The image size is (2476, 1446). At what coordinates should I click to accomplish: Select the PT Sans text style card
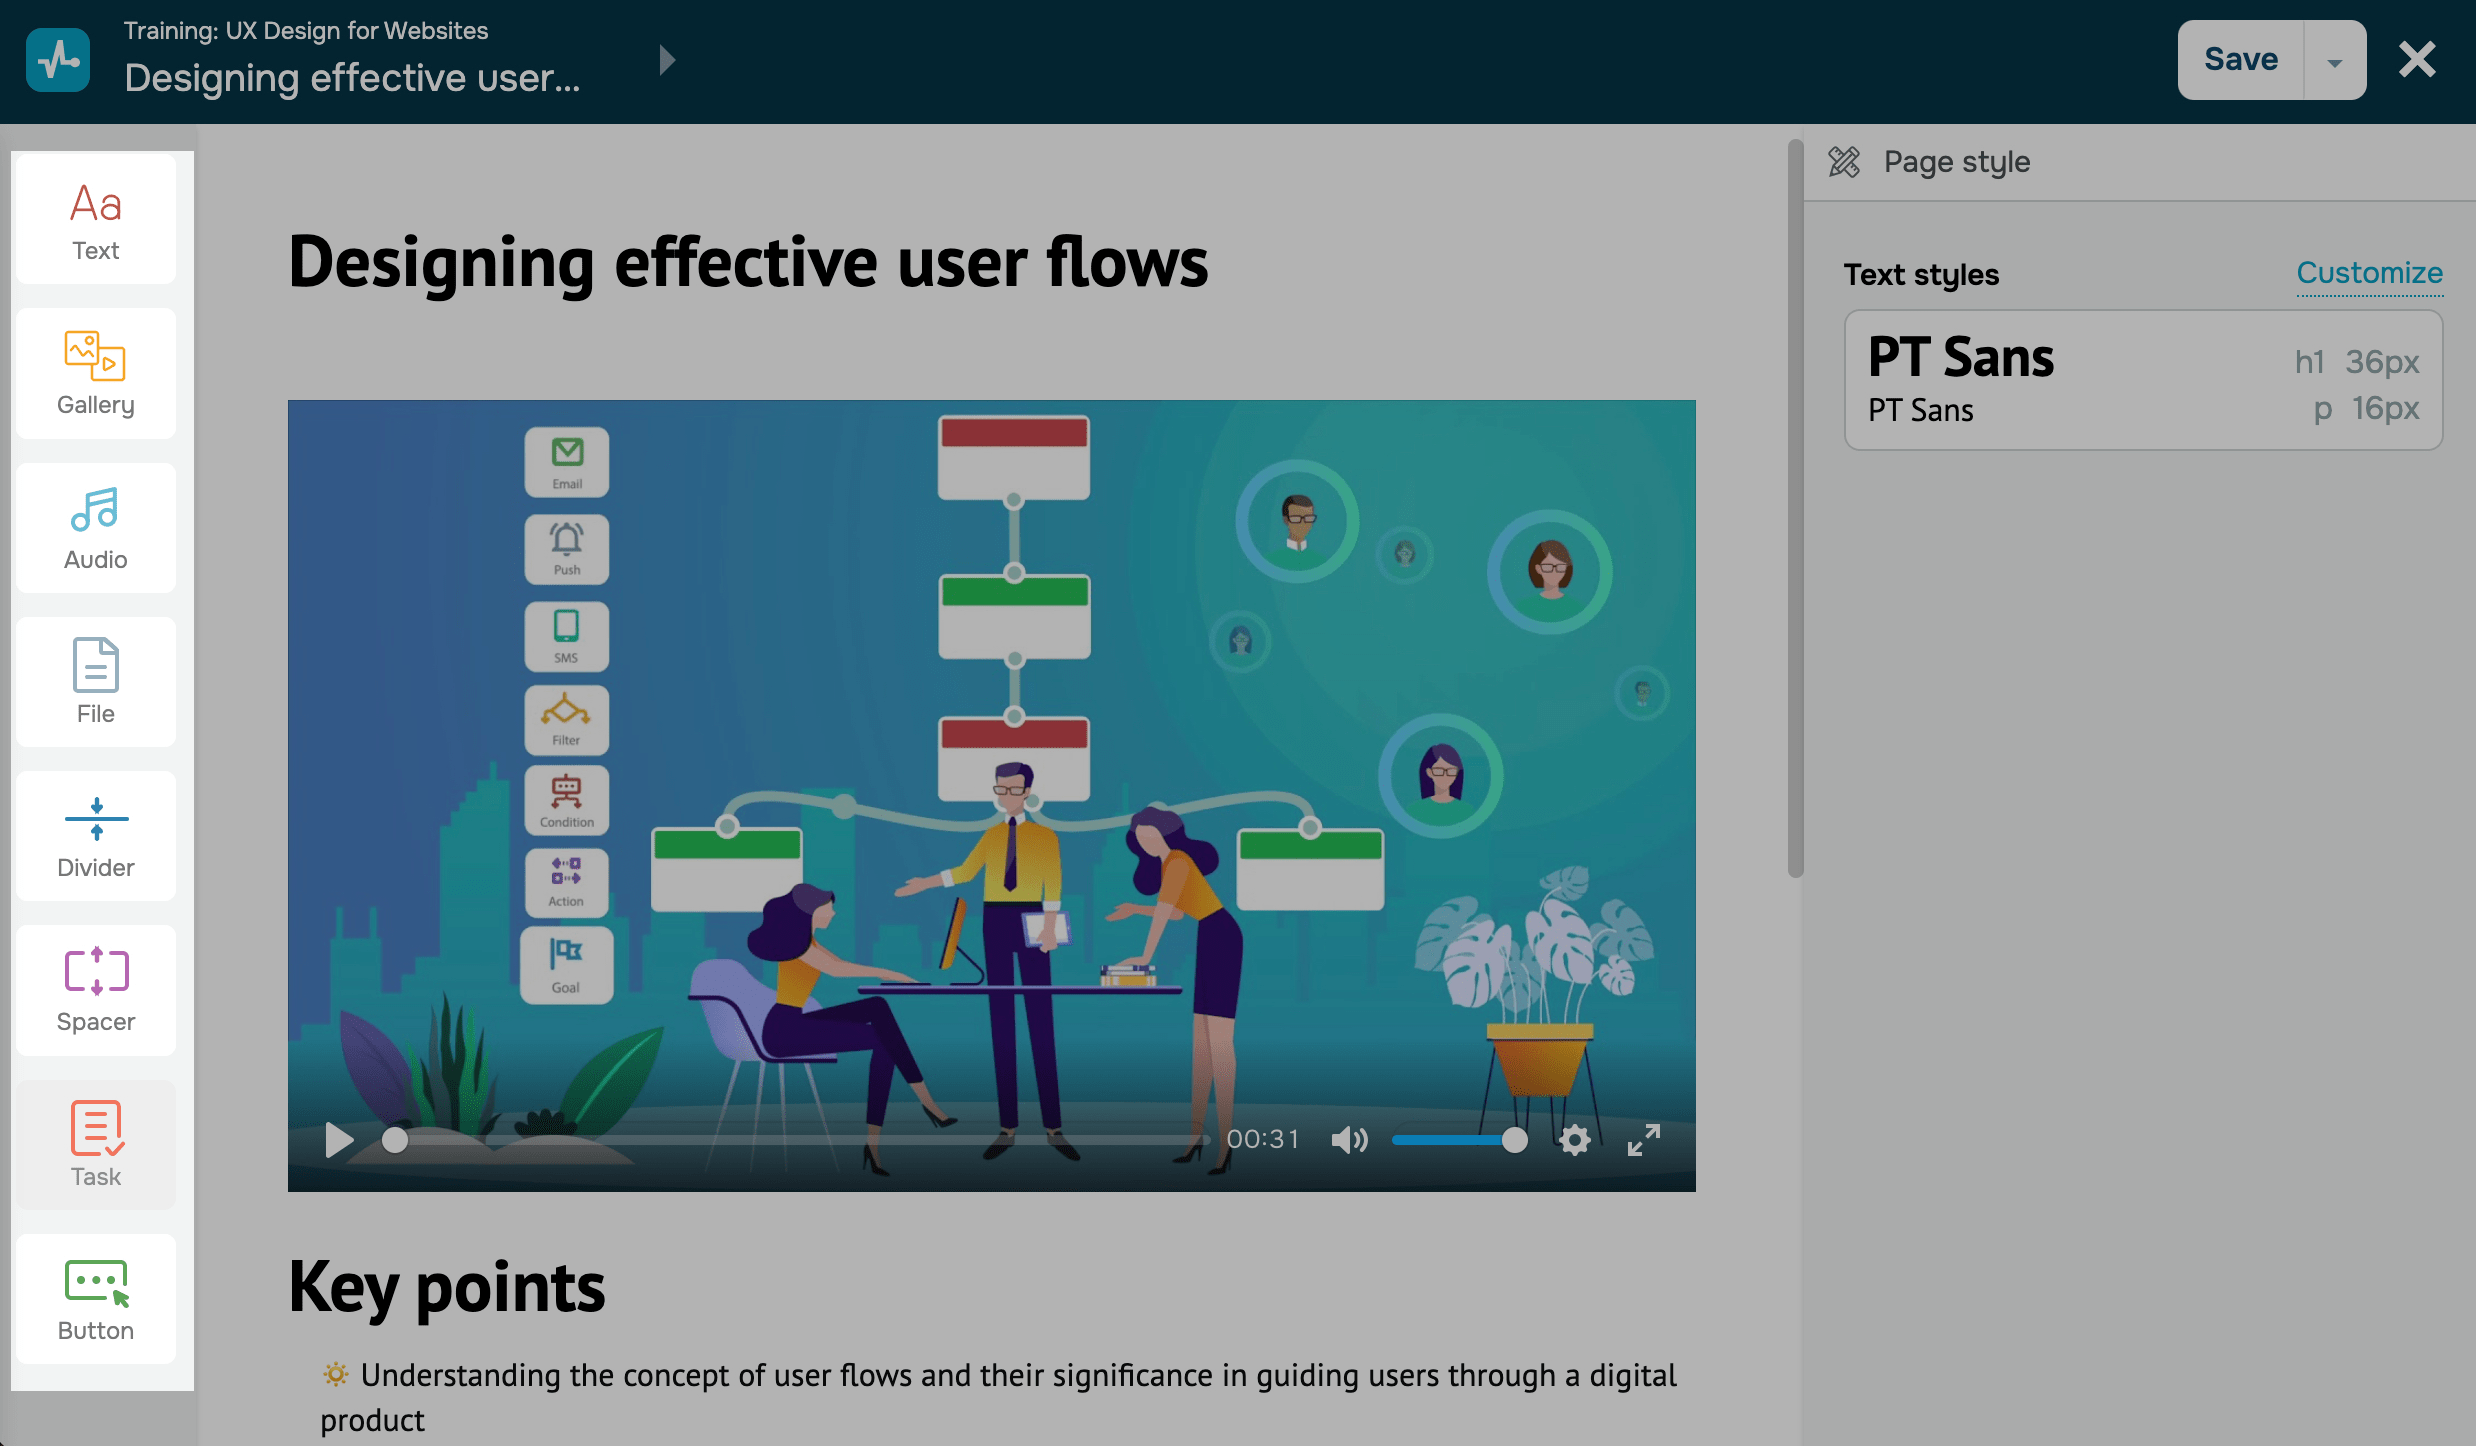[2143, 381]
